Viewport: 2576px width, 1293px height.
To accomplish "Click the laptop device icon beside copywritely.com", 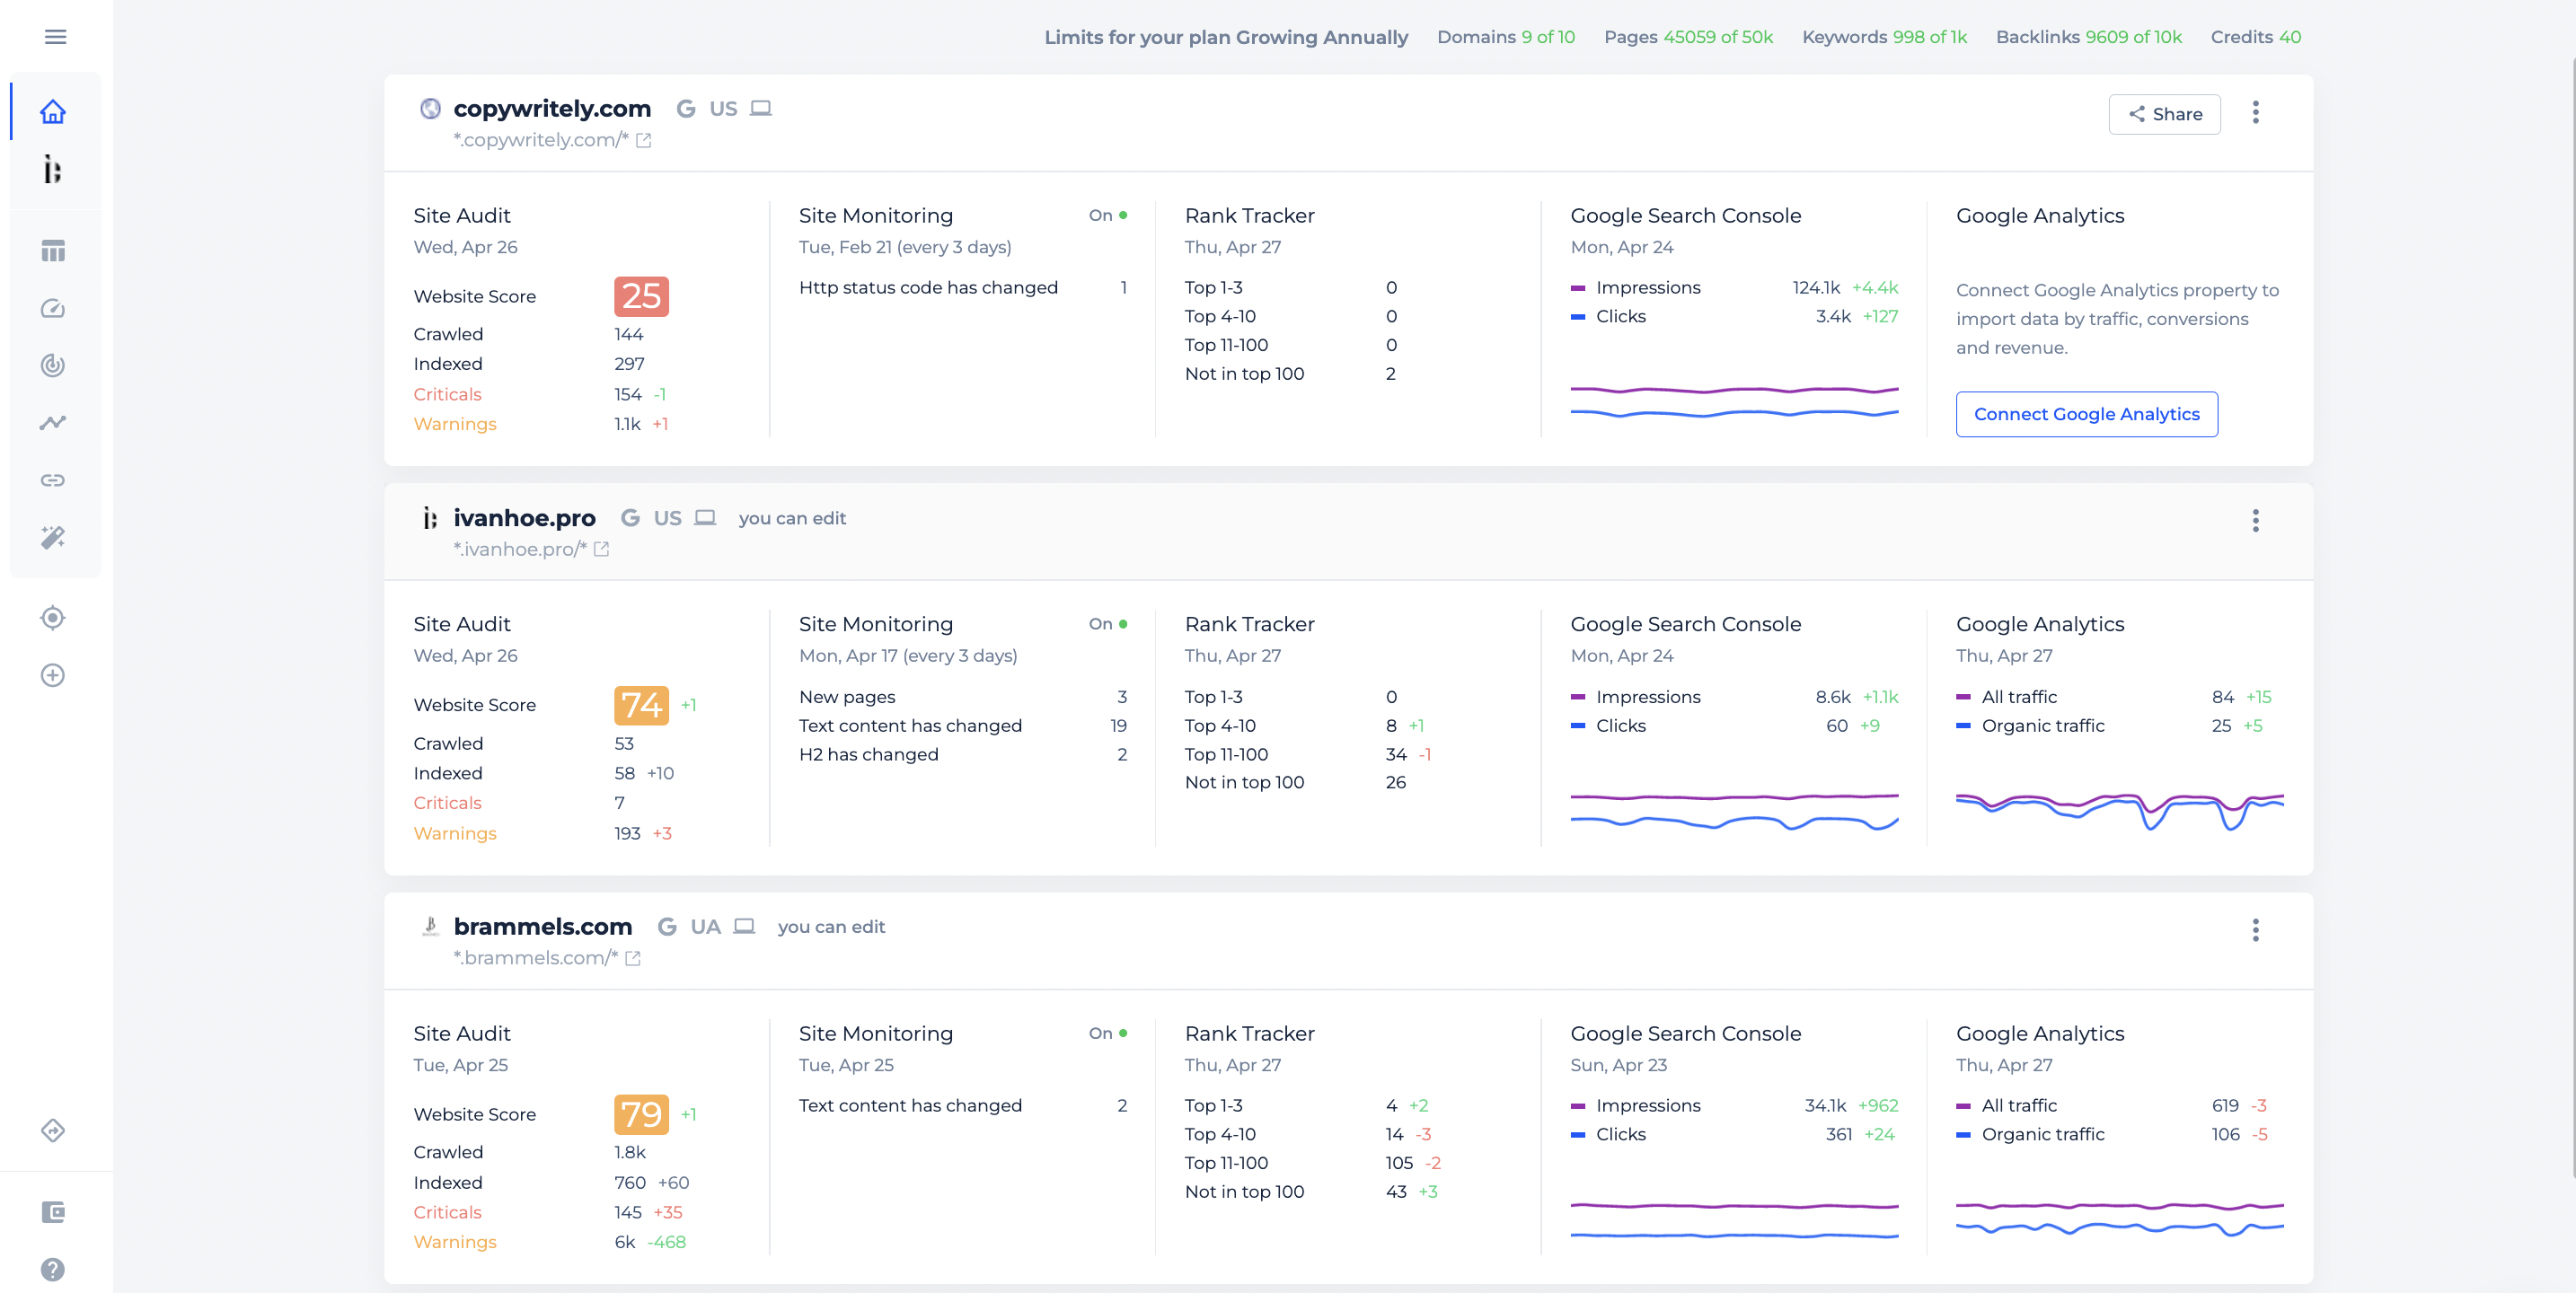I will point(761,108).
